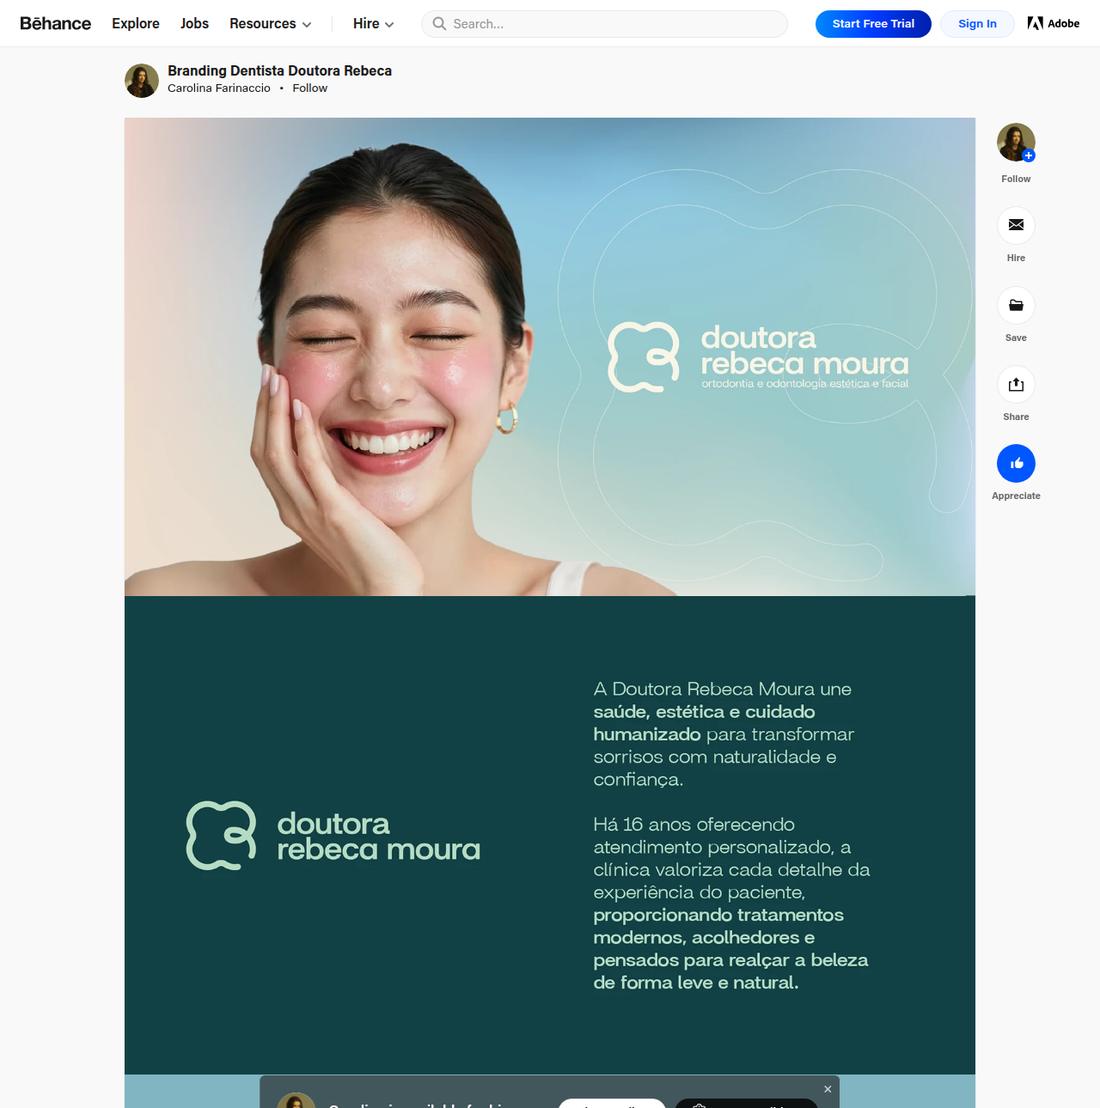Screen dimensions: 1100x1108
Task: Follow the creator via sidebar avatar
Action: click(1016, 143)
